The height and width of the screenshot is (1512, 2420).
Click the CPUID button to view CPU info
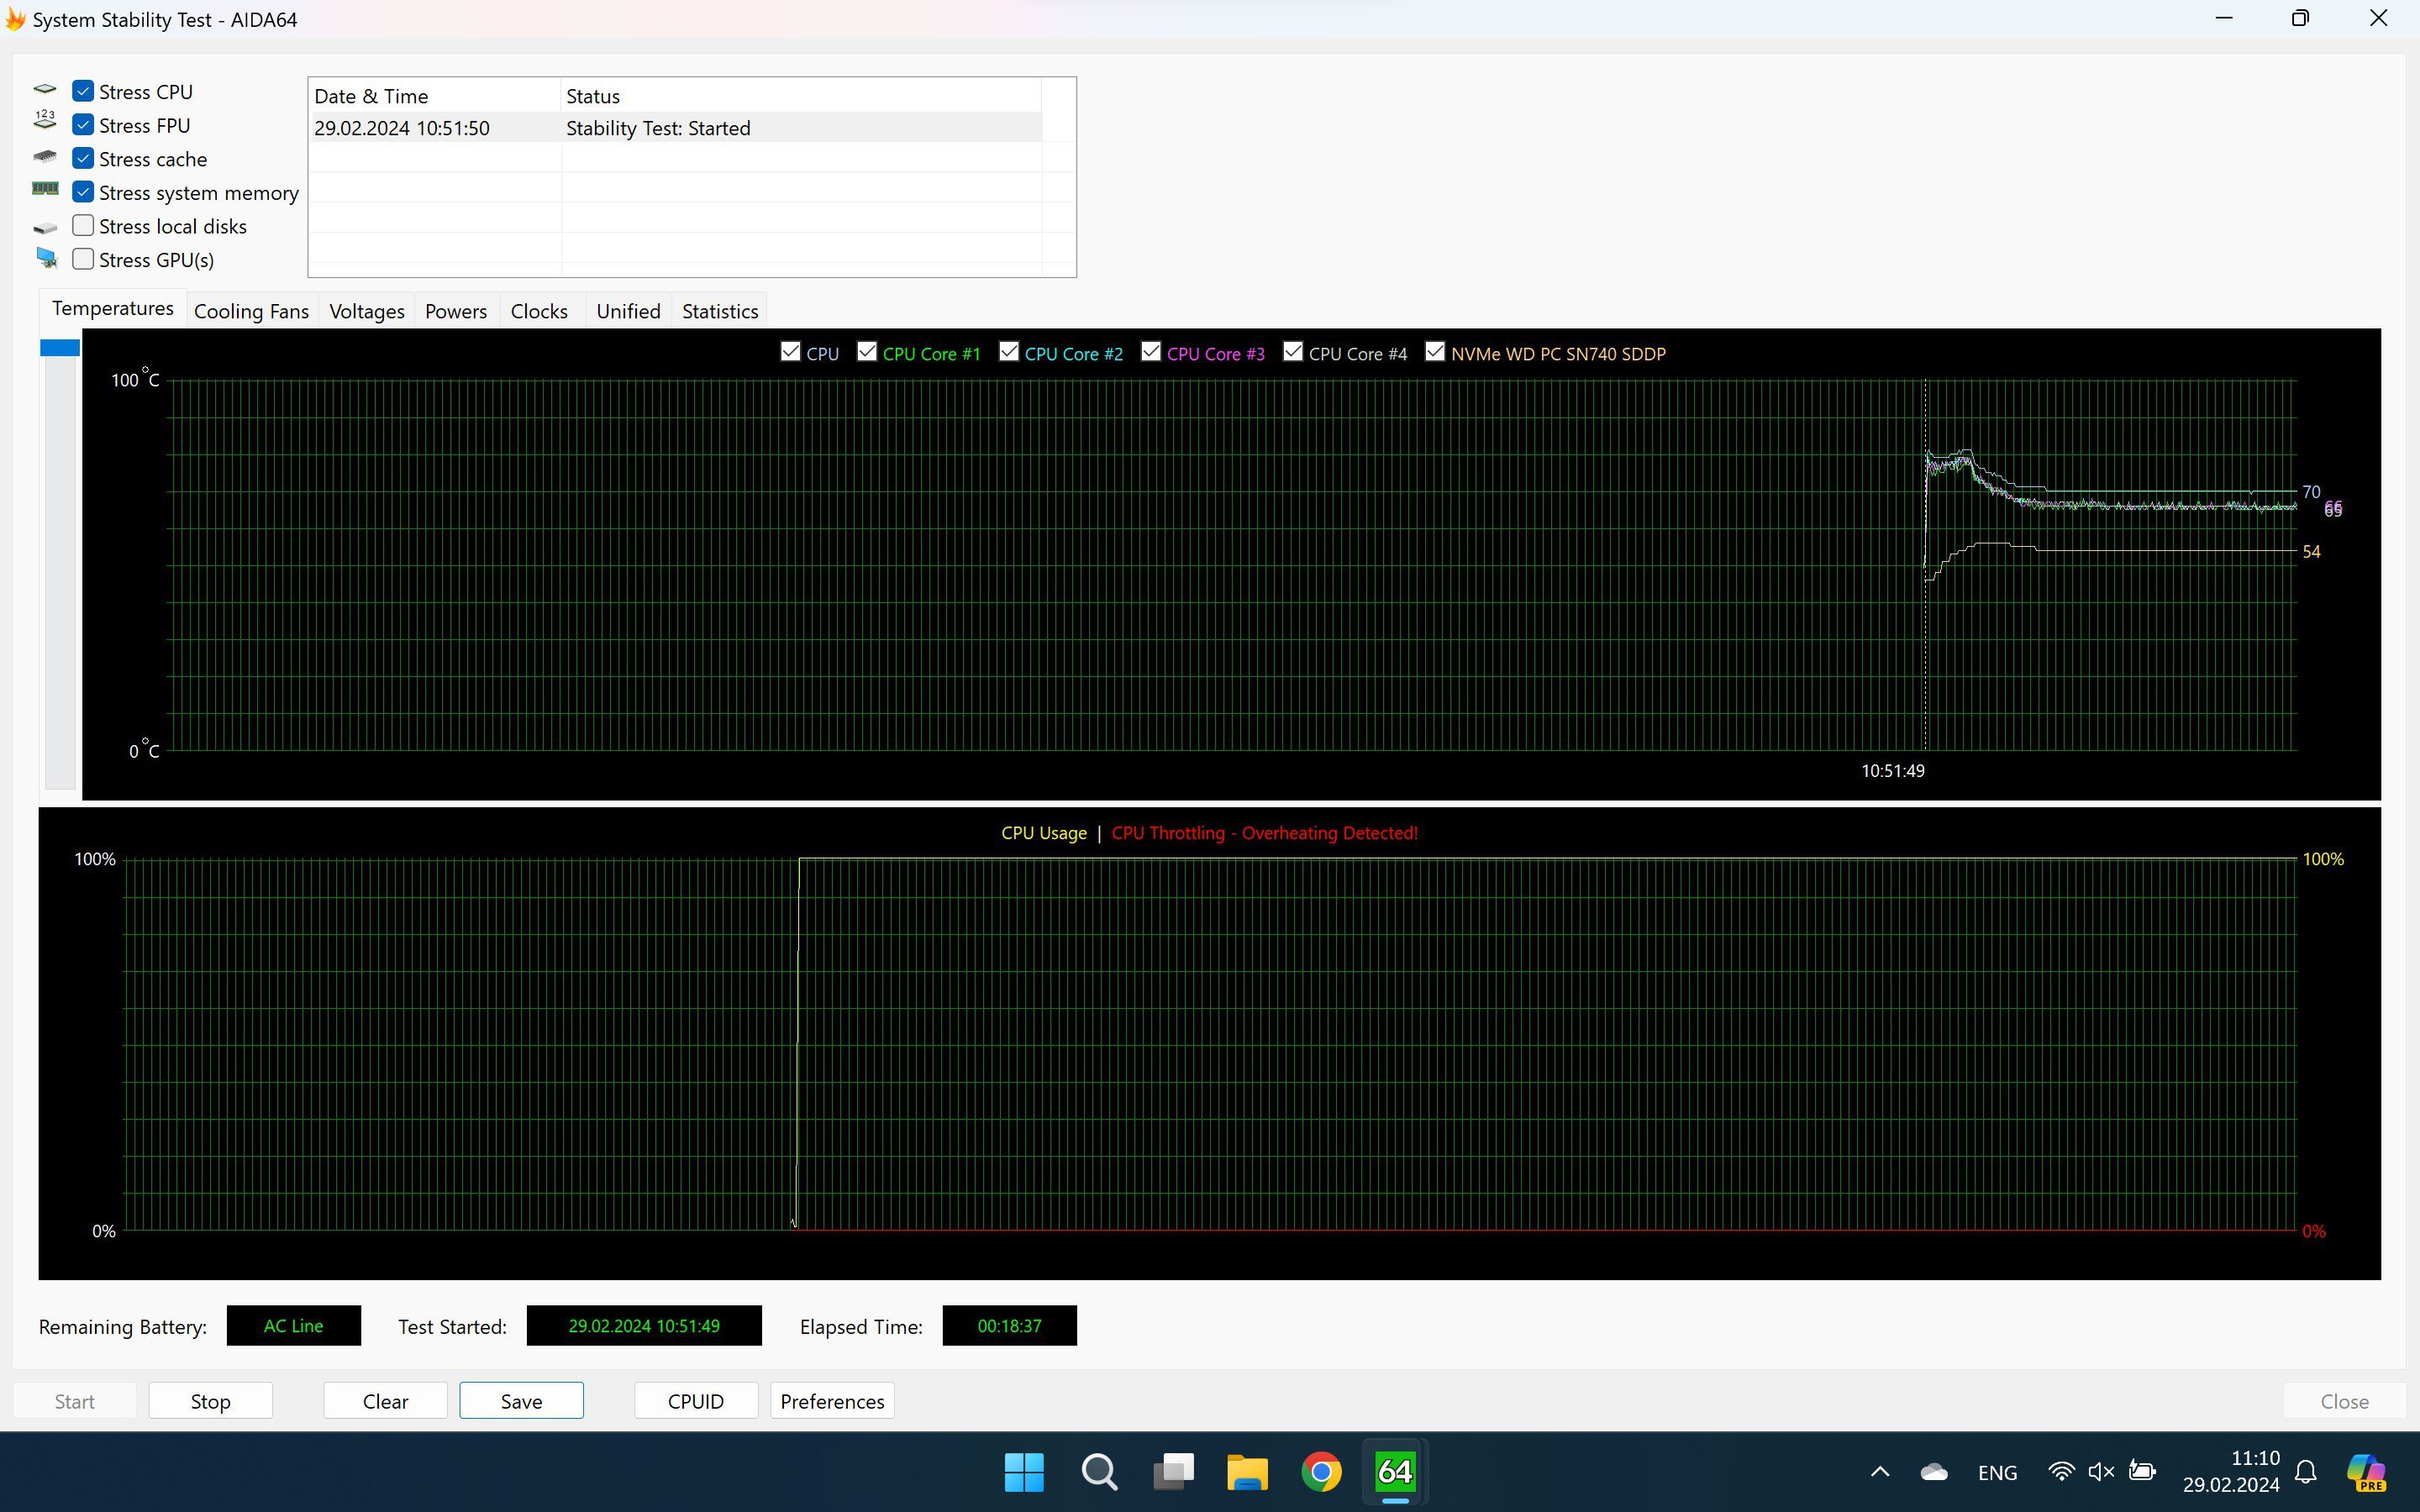(693, 1400)
